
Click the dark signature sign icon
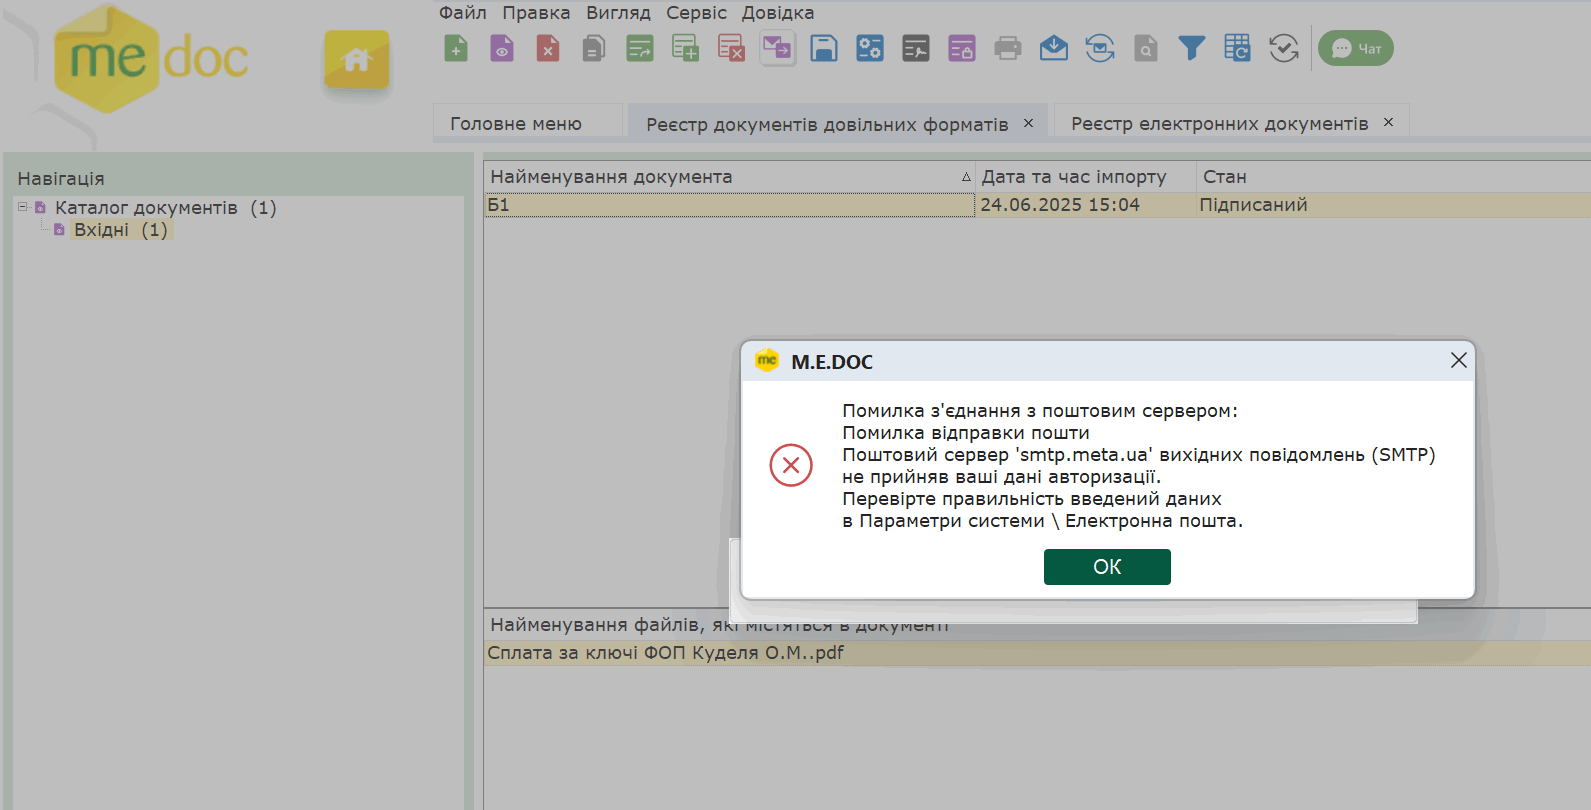pos(916,48)
